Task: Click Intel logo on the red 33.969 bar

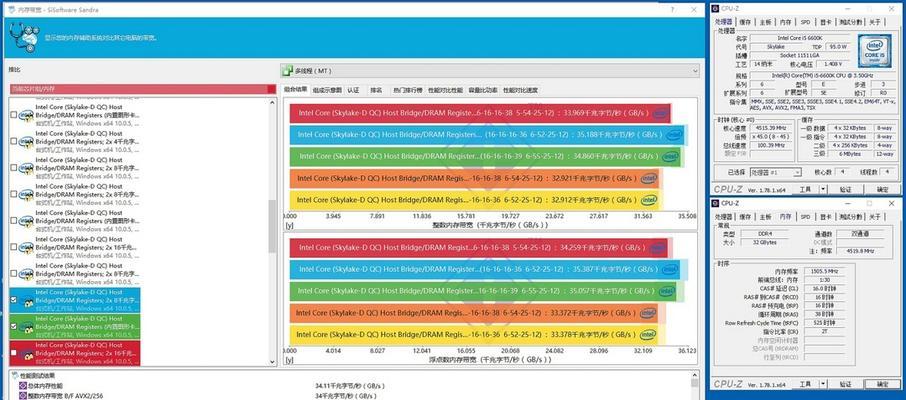Action: coord(660,114)
